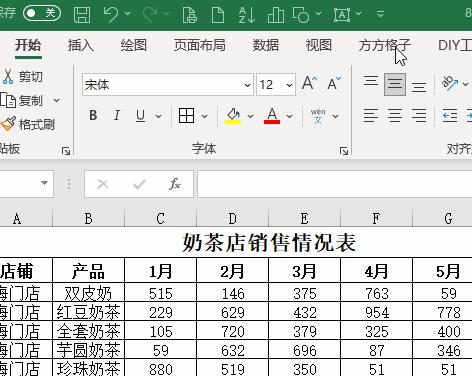472x376 pixels.
Task: Click into the formula bar
Action: tap(335, 184)
